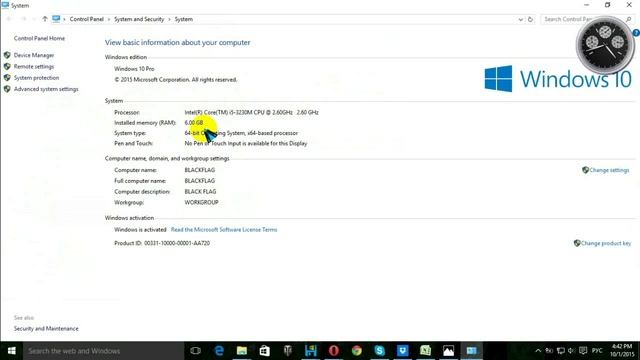Click the Remote settings shield icon
This screenshot has width=640, height=360.
(x=7, y=66)
